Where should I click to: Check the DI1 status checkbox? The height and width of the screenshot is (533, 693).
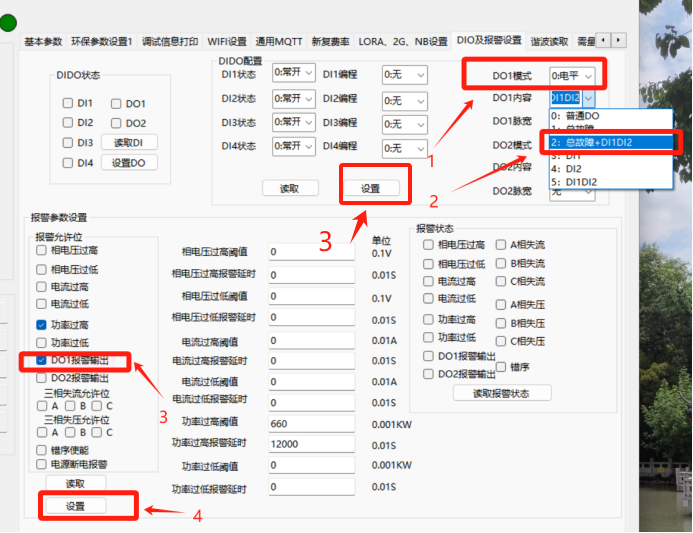pos(68,103)
